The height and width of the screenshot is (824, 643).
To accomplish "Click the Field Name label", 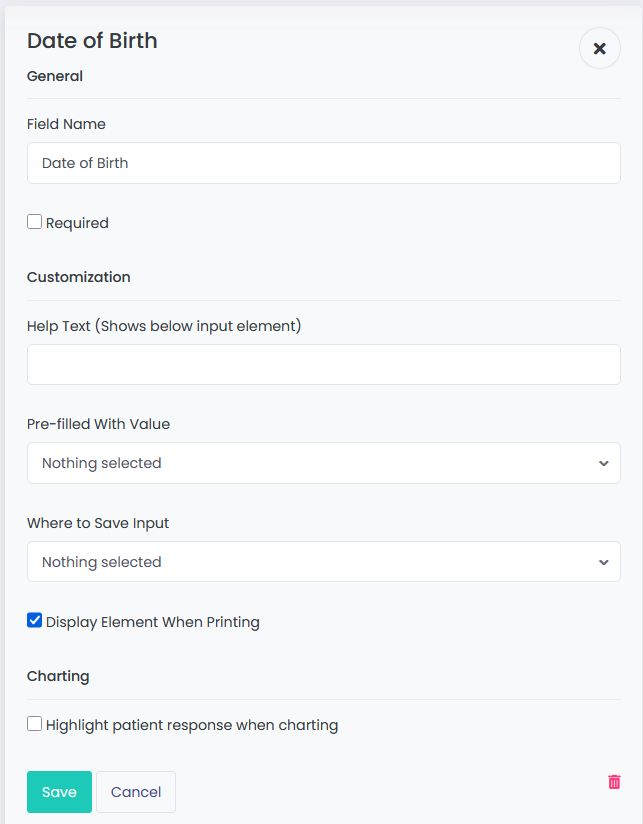I will tap(66, 124).
